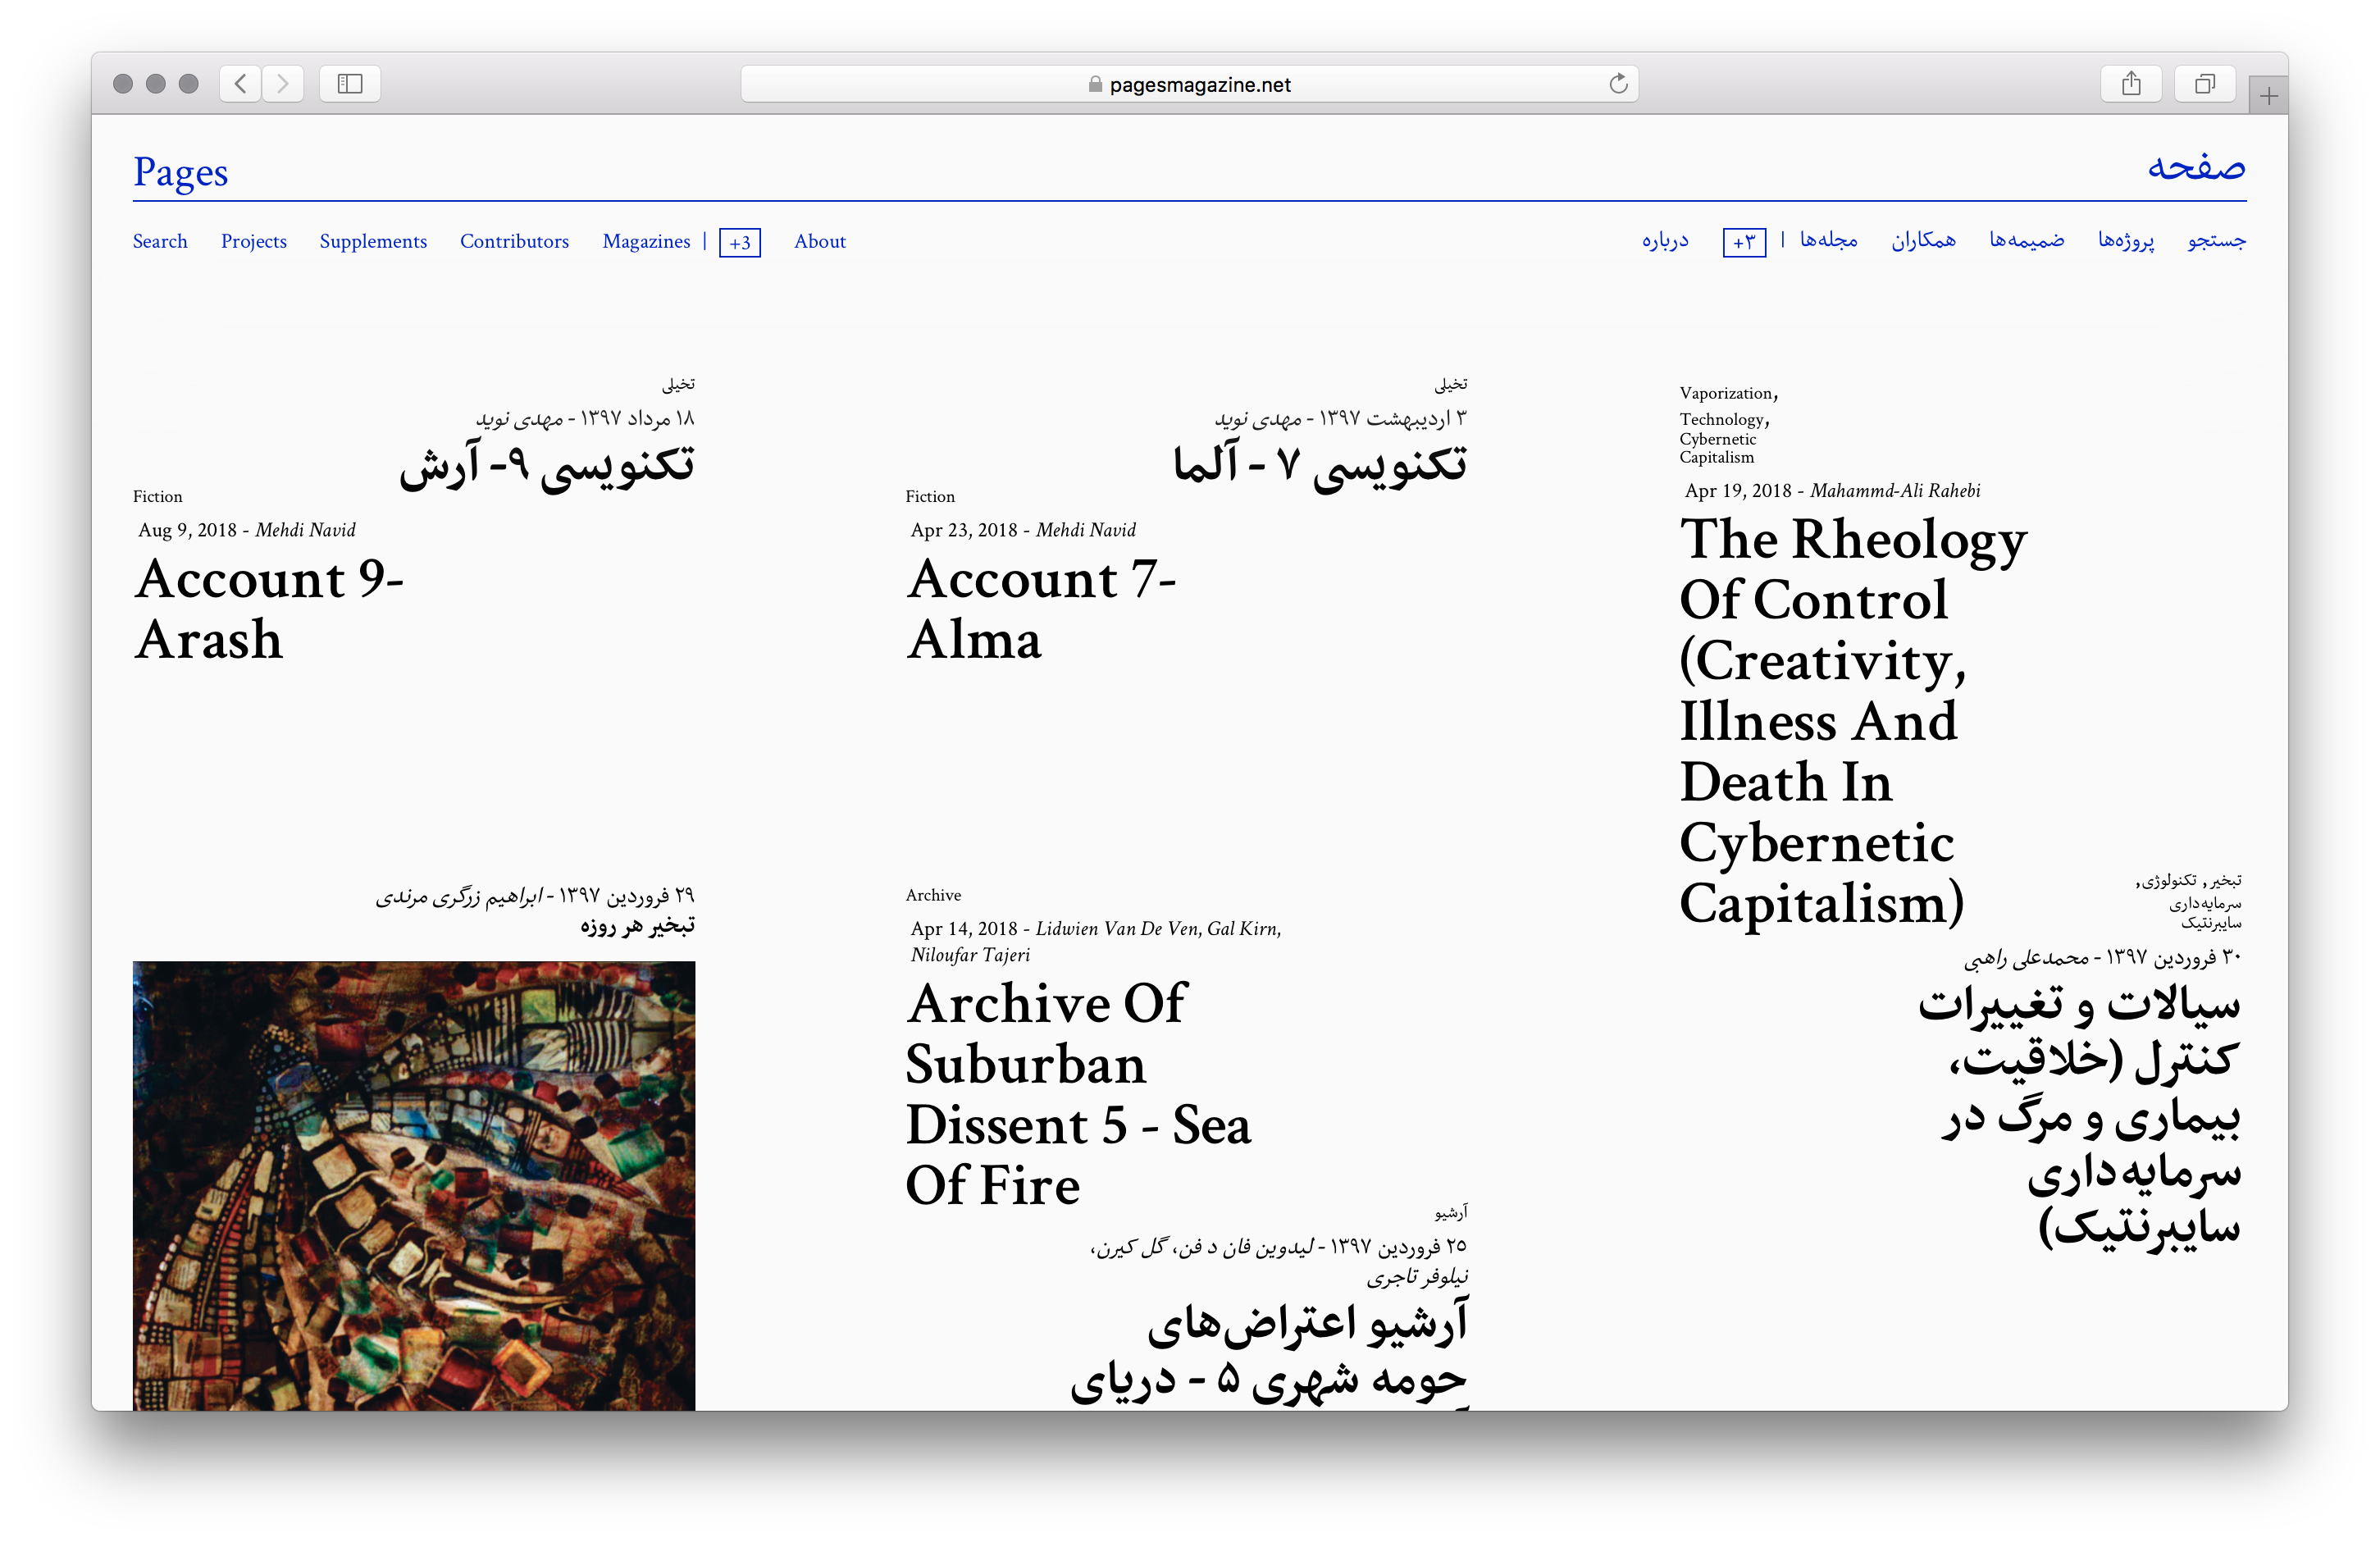Open a new tab with plus button
The image size is (2380, 1542).
2268,96
